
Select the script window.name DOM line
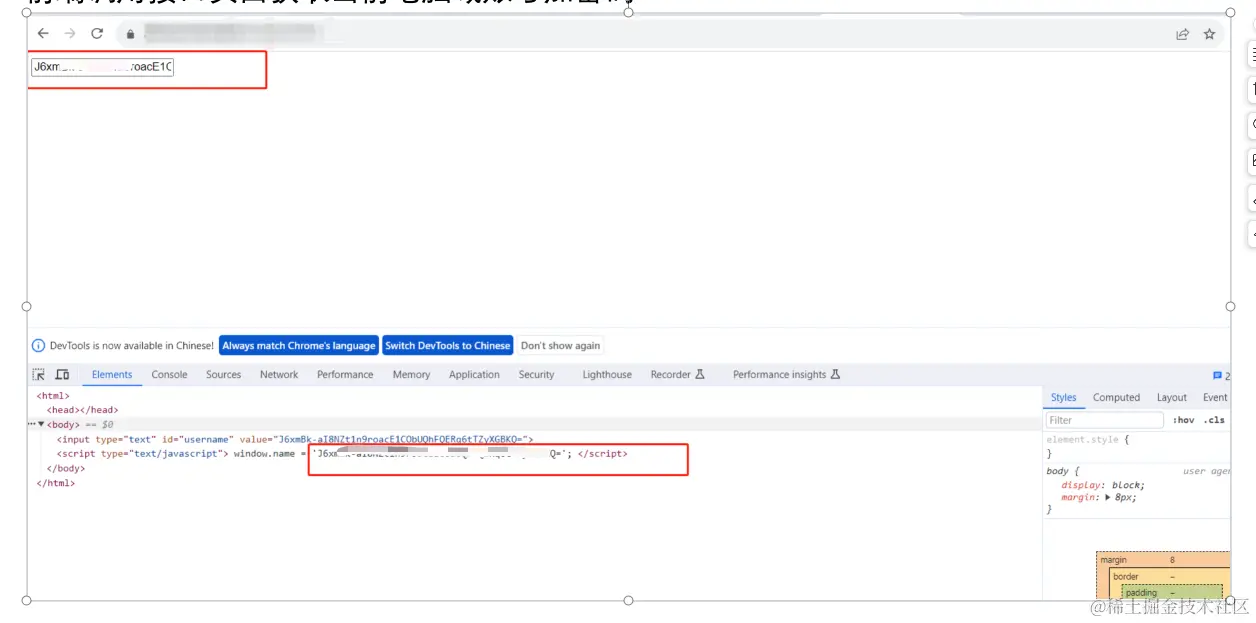[342, 454]
